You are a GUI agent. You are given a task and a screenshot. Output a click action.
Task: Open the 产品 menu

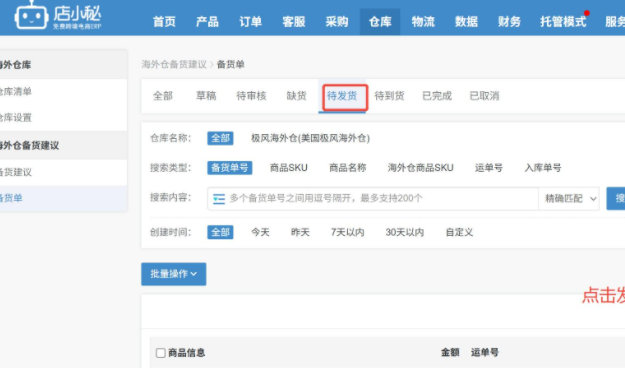coord(207,22)
